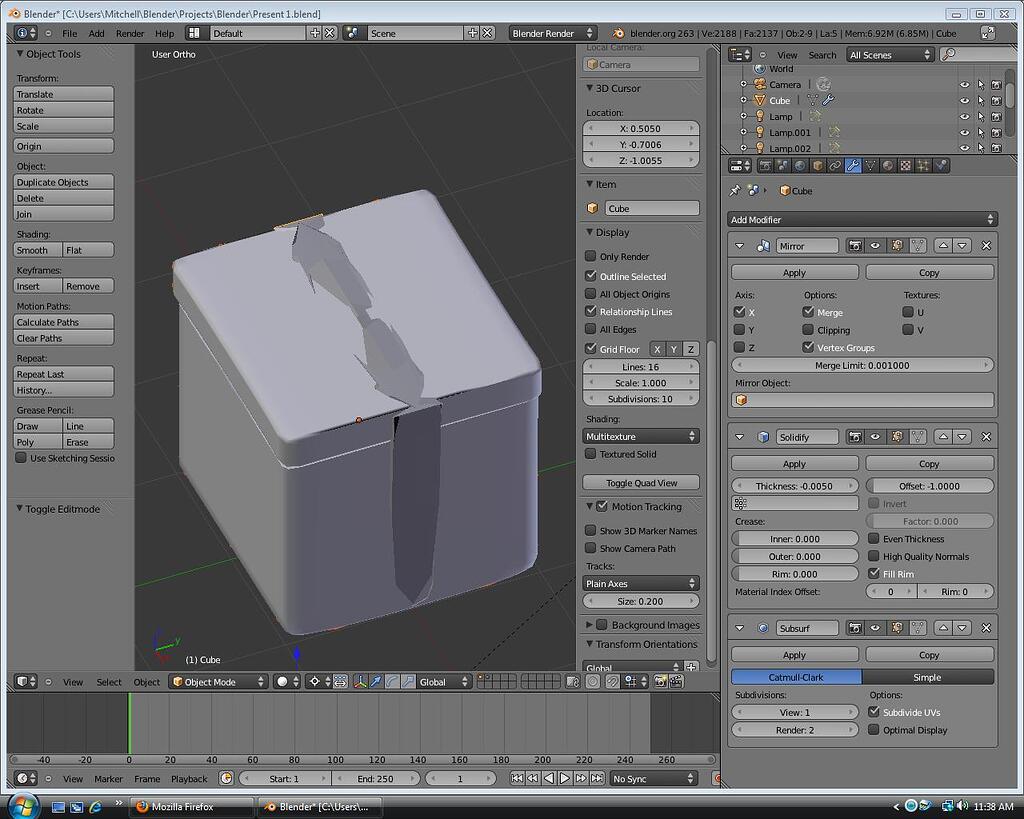Screen dimensions: 1024x819
Task: Open the Add menu in top bar
Action: [x=97, y=33]
